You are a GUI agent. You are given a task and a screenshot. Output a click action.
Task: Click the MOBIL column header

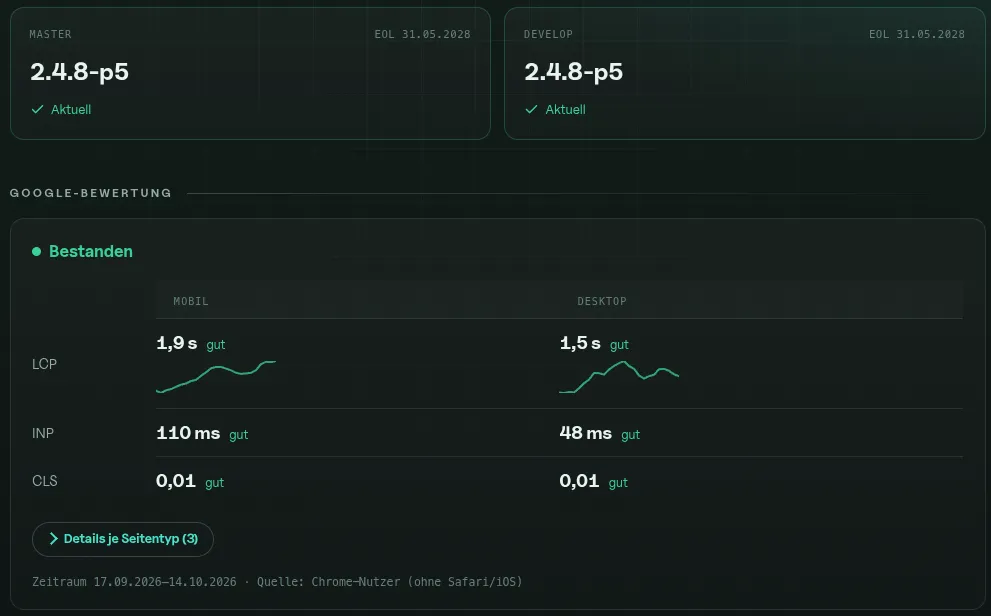click(x=191, y=301)
